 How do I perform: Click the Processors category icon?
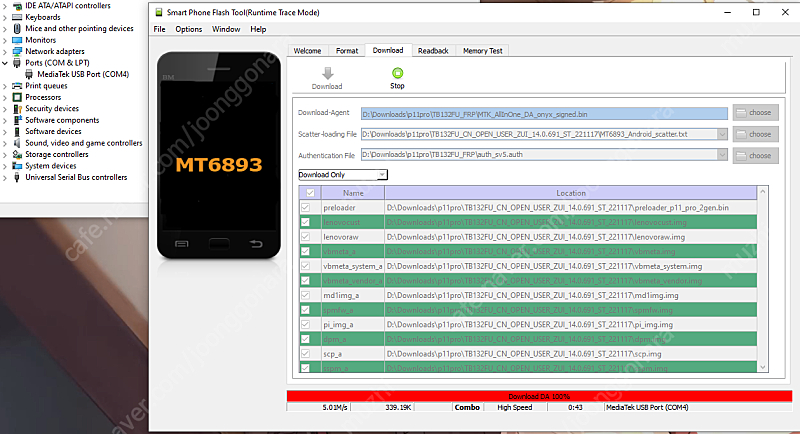18,97
